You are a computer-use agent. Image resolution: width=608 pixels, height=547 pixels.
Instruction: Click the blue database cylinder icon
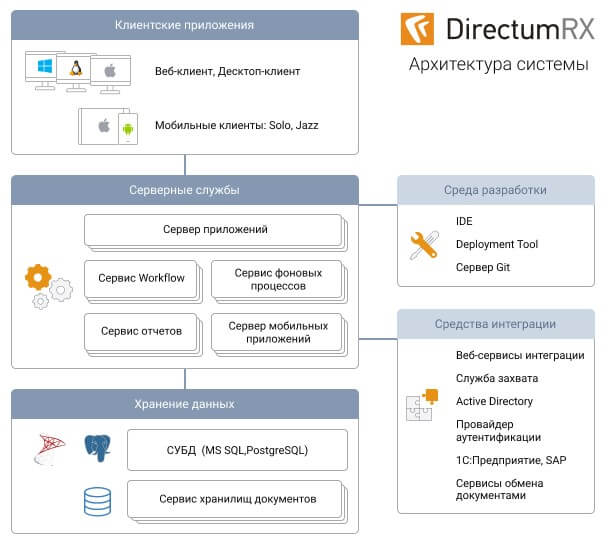pos(97,502)
